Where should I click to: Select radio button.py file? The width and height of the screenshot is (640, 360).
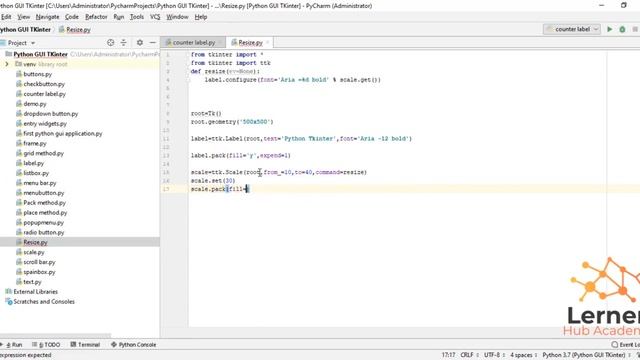(44, 232)
